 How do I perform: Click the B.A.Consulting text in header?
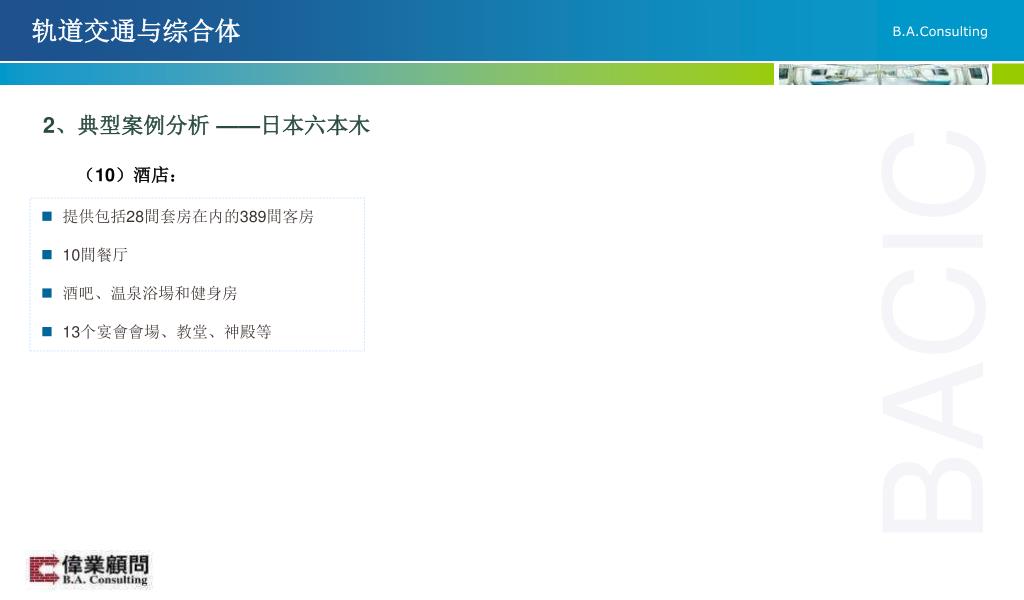(x=940, y=31)
